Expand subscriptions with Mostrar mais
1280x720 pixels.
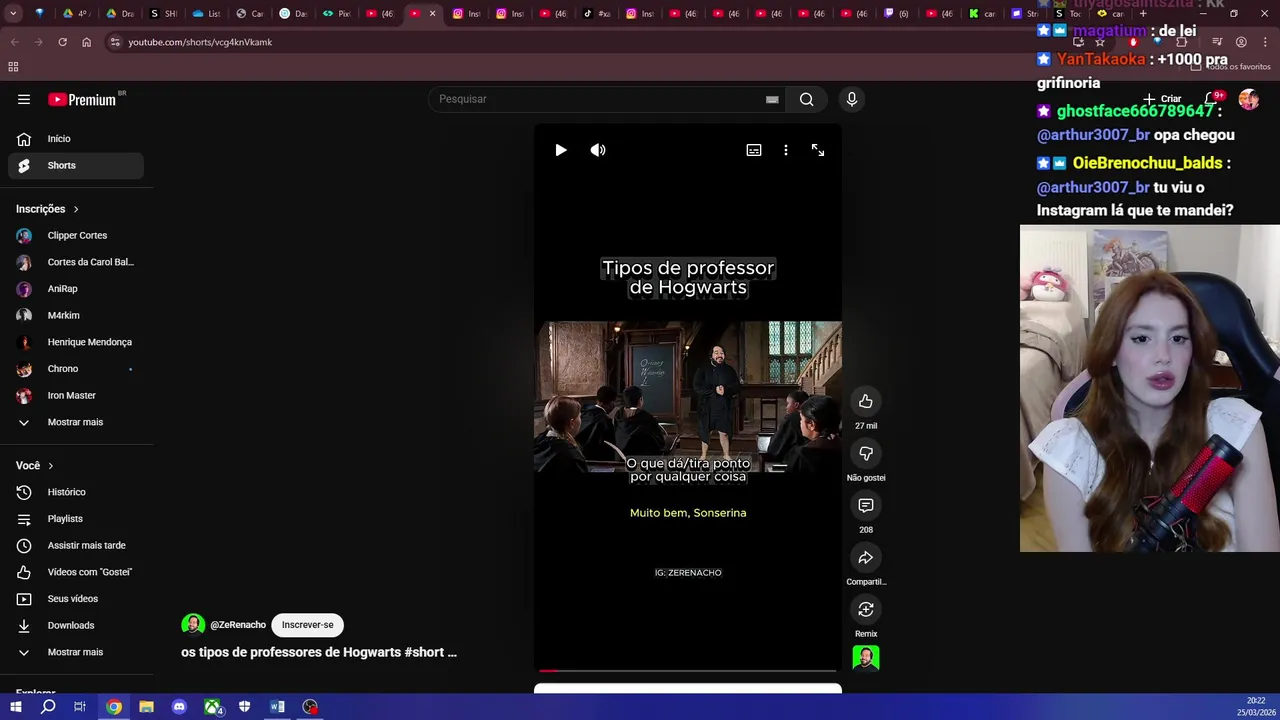pos(76,422)
